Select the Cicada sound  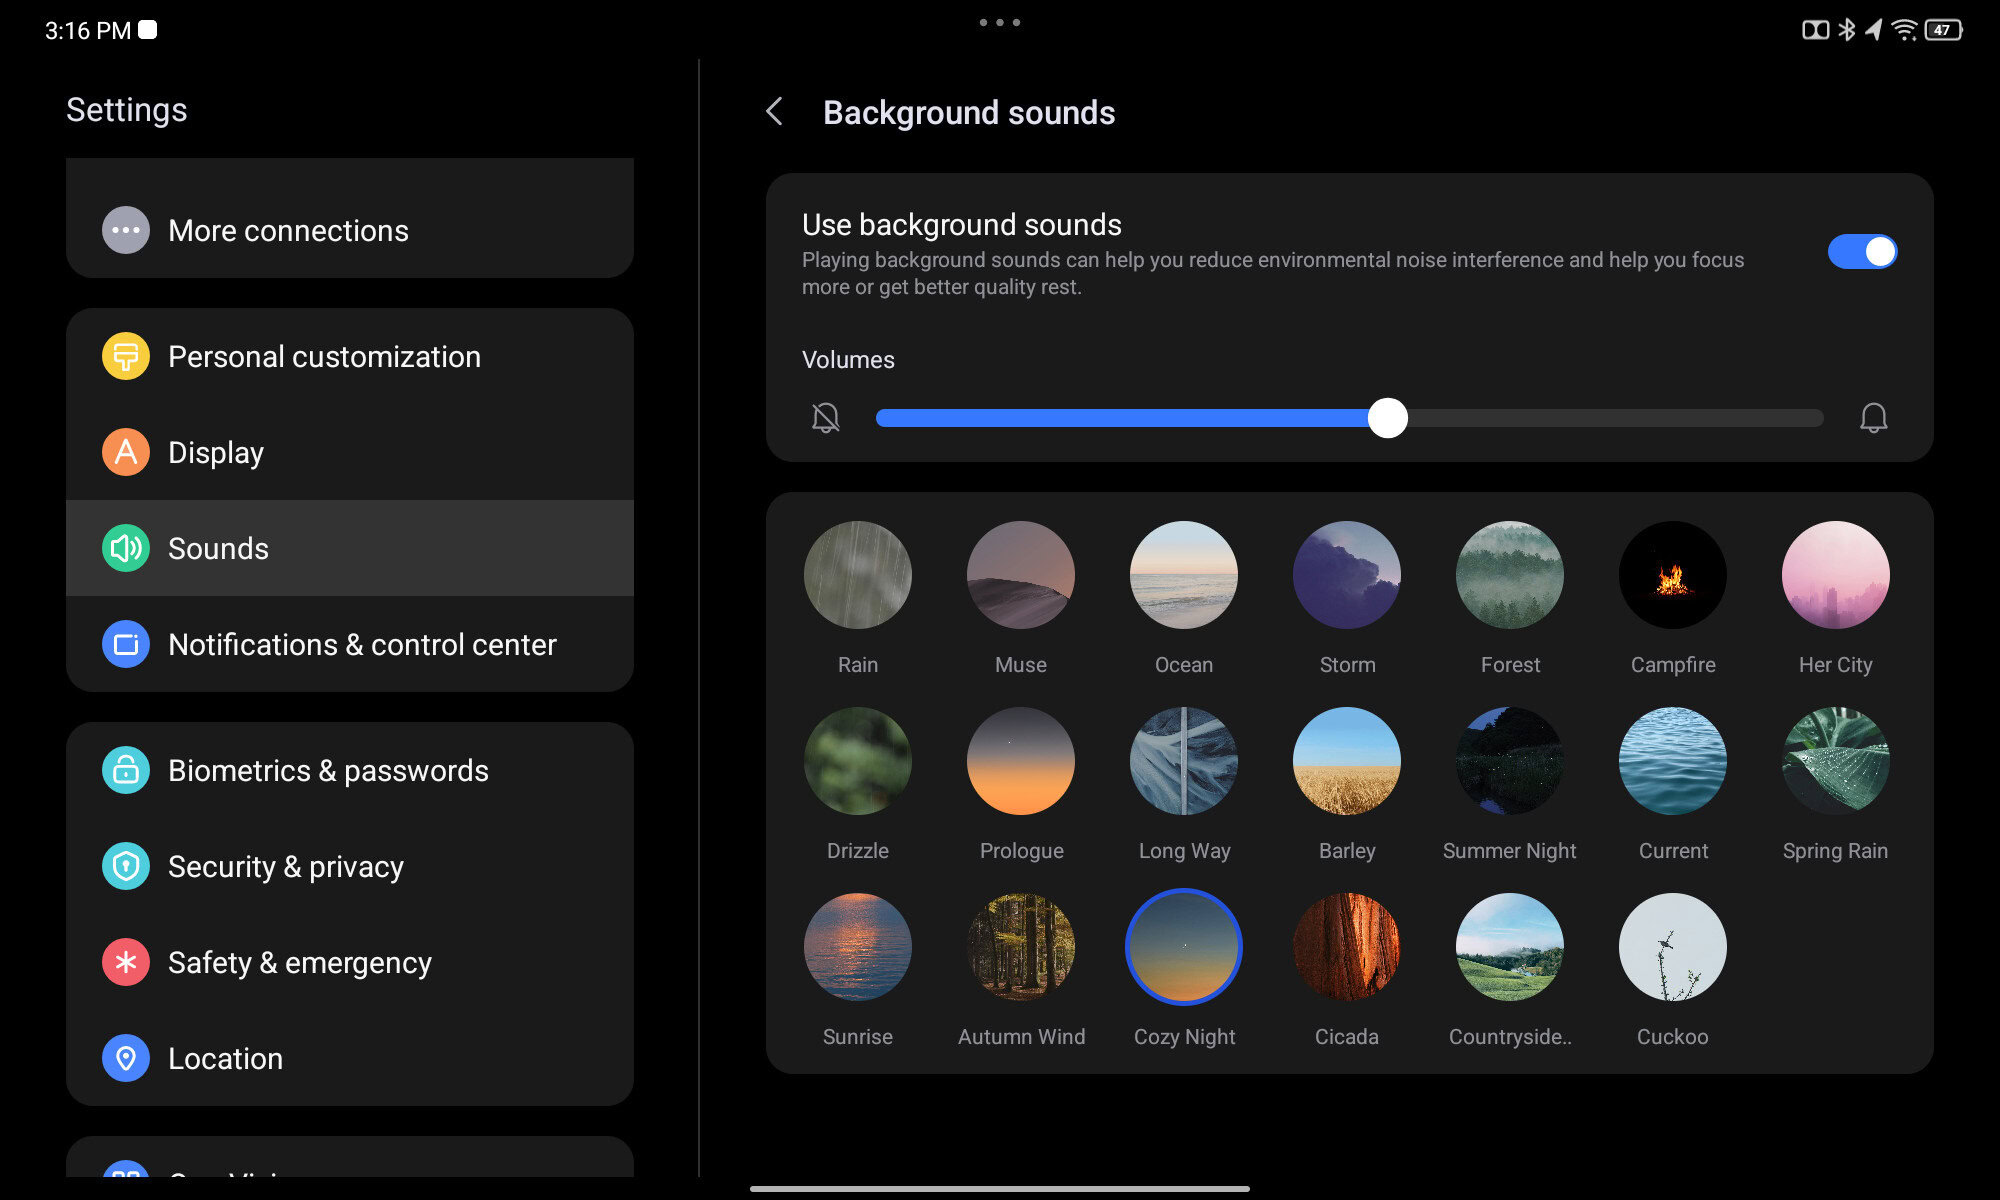click(1346, 947)
